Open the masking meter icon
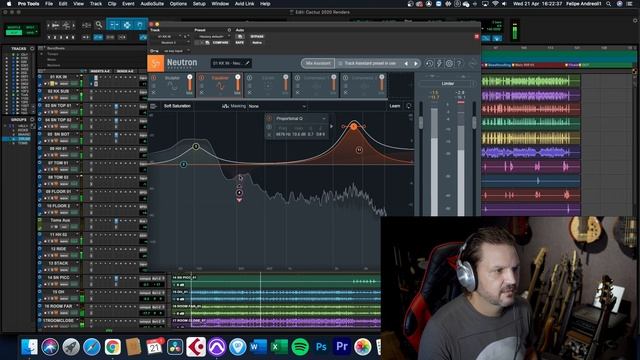The height and width of the screenshot is (360, 640). [x=225, y=106]
